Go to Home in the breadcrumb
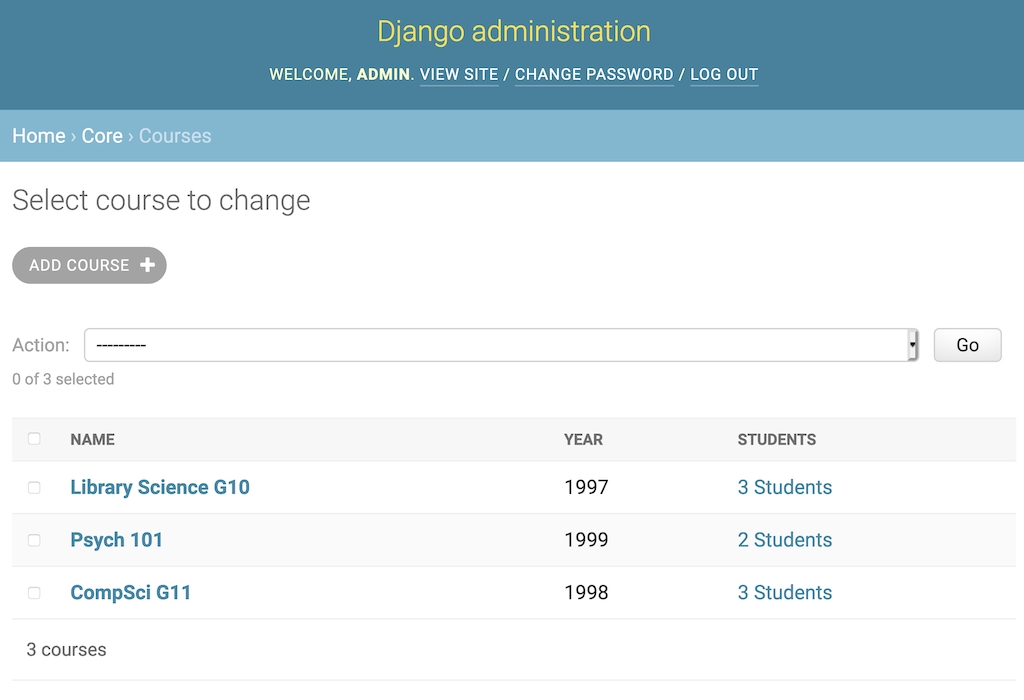Screen dimensions: 1024x700 39,136
